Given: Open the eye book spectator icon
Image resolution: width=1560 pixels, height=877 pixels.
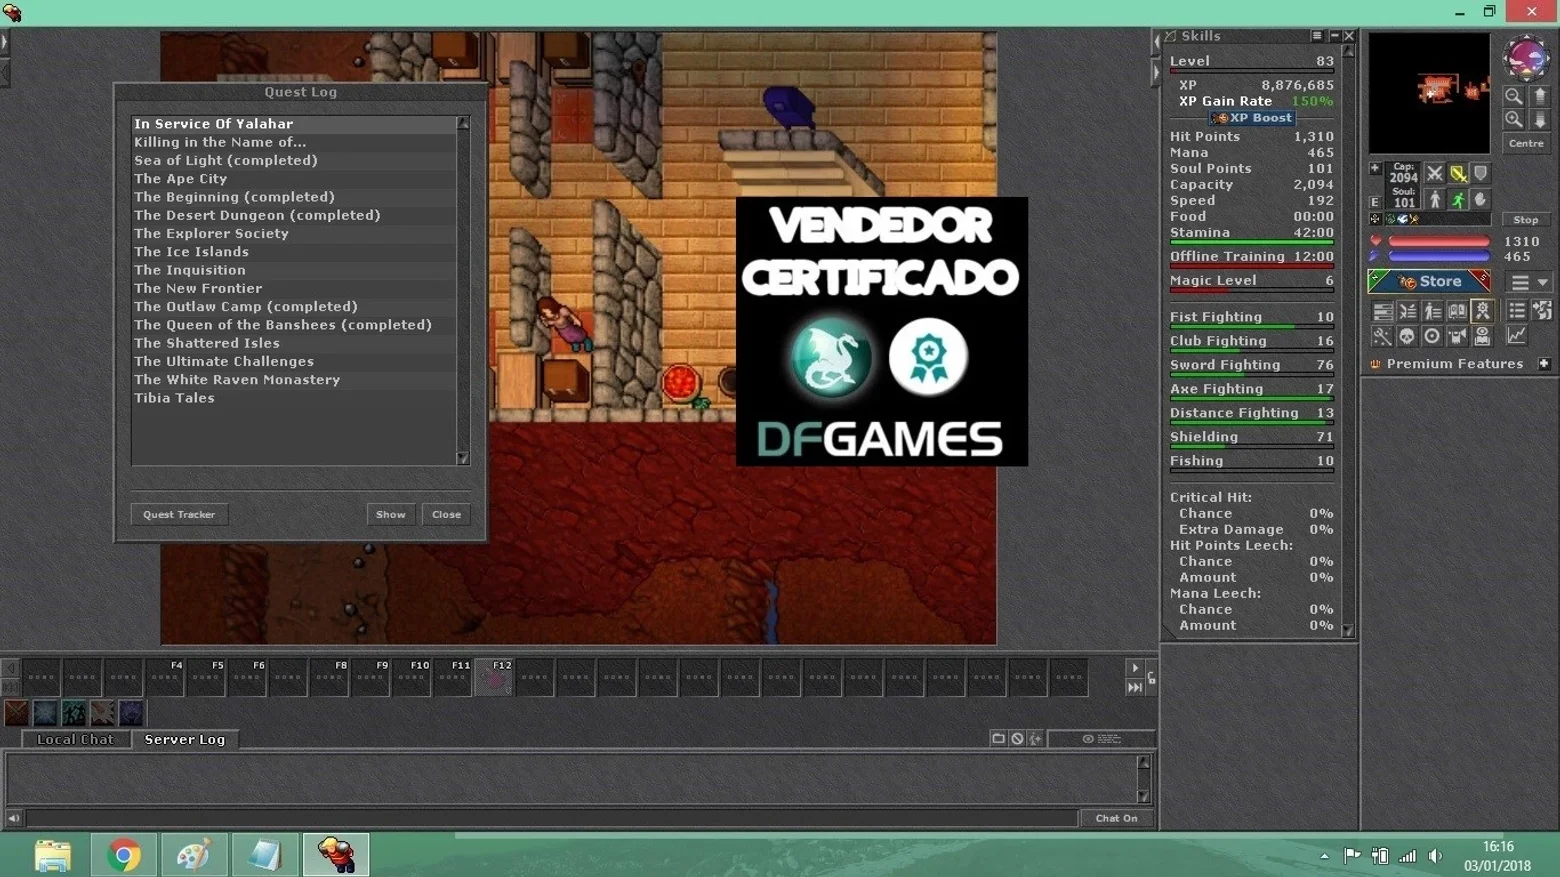Looking at the screenshot, I should click(1482, 336).
